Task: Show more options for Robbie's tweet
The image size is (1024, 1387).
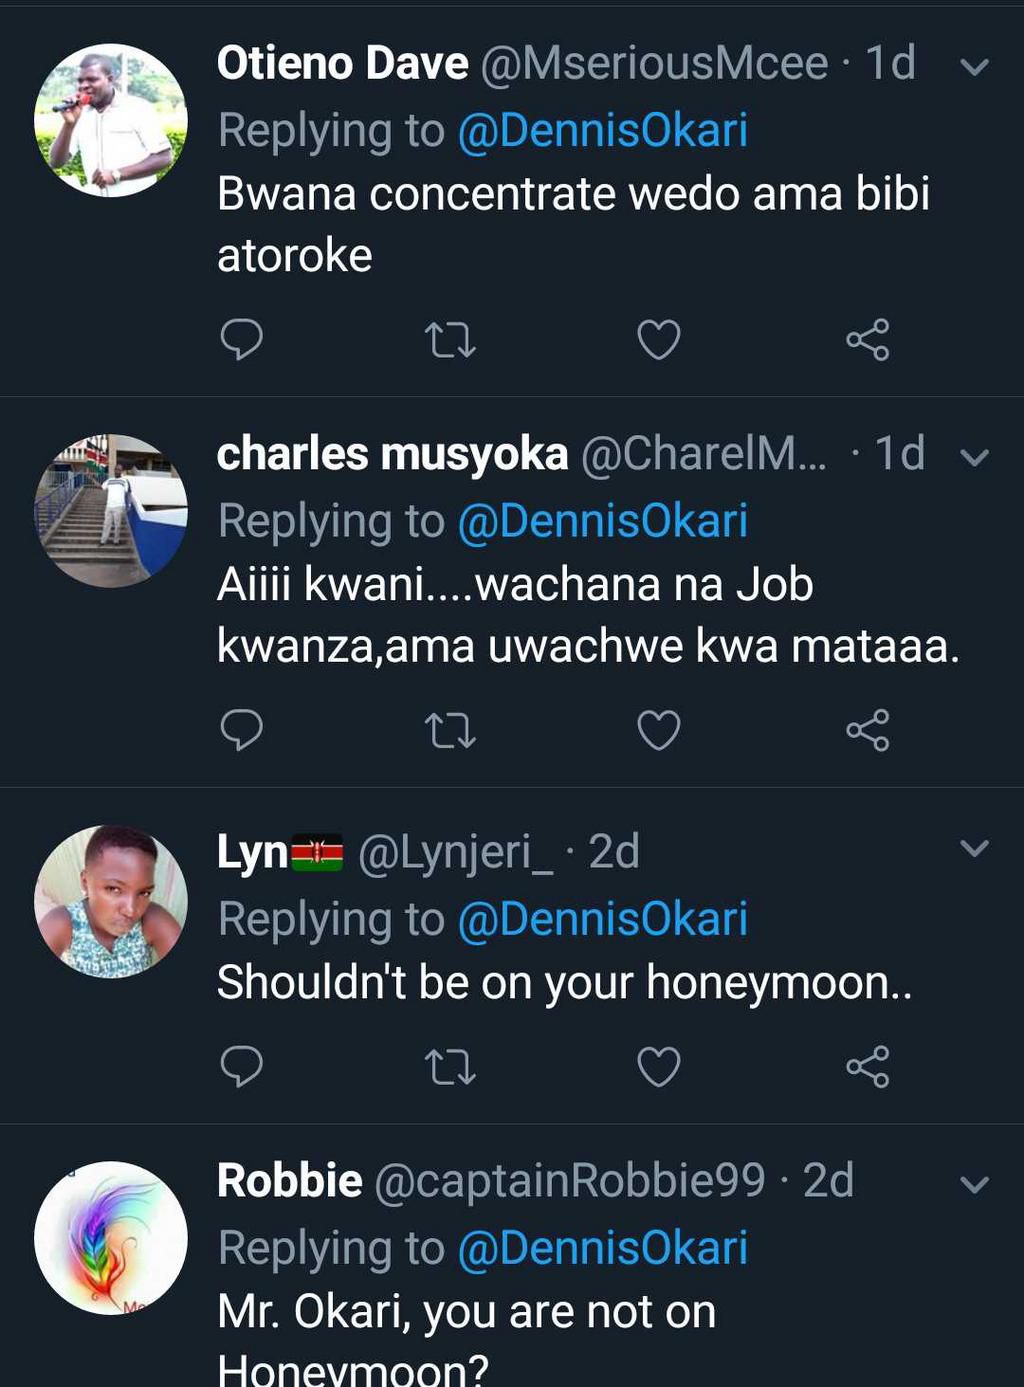Action: 974,1185
